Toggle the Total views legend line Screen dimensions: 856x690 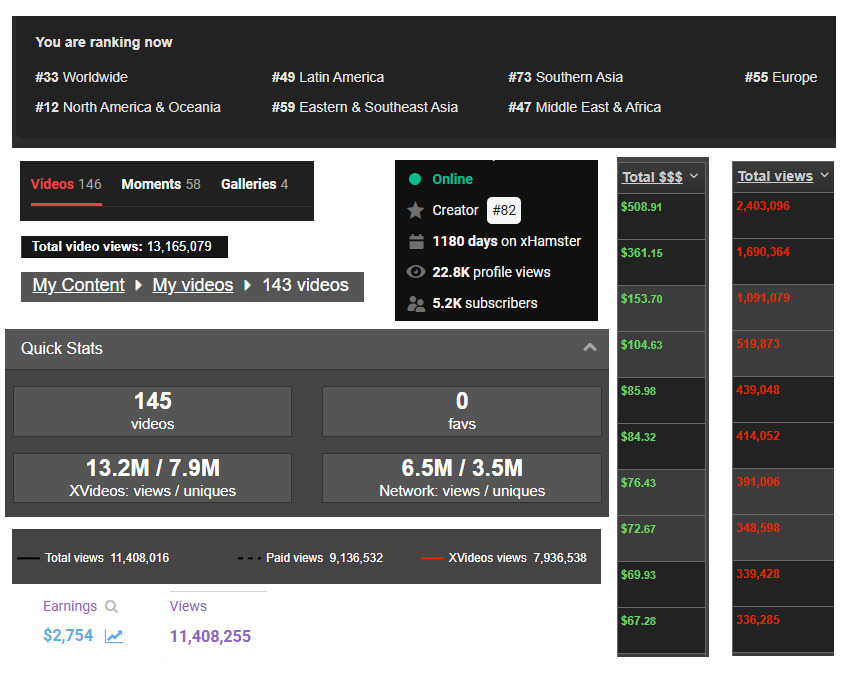click(29, 558)
